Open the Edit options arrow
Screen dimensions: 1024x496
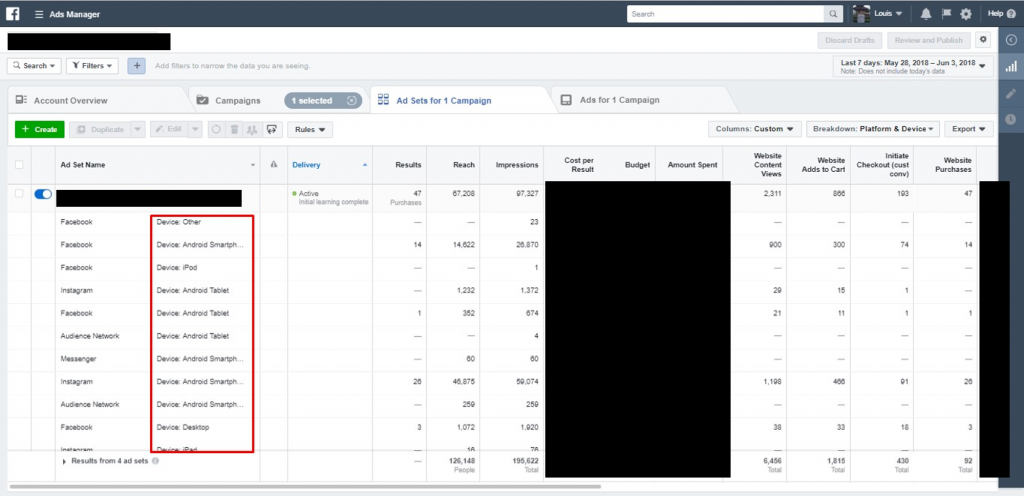[x=195, y=129]
